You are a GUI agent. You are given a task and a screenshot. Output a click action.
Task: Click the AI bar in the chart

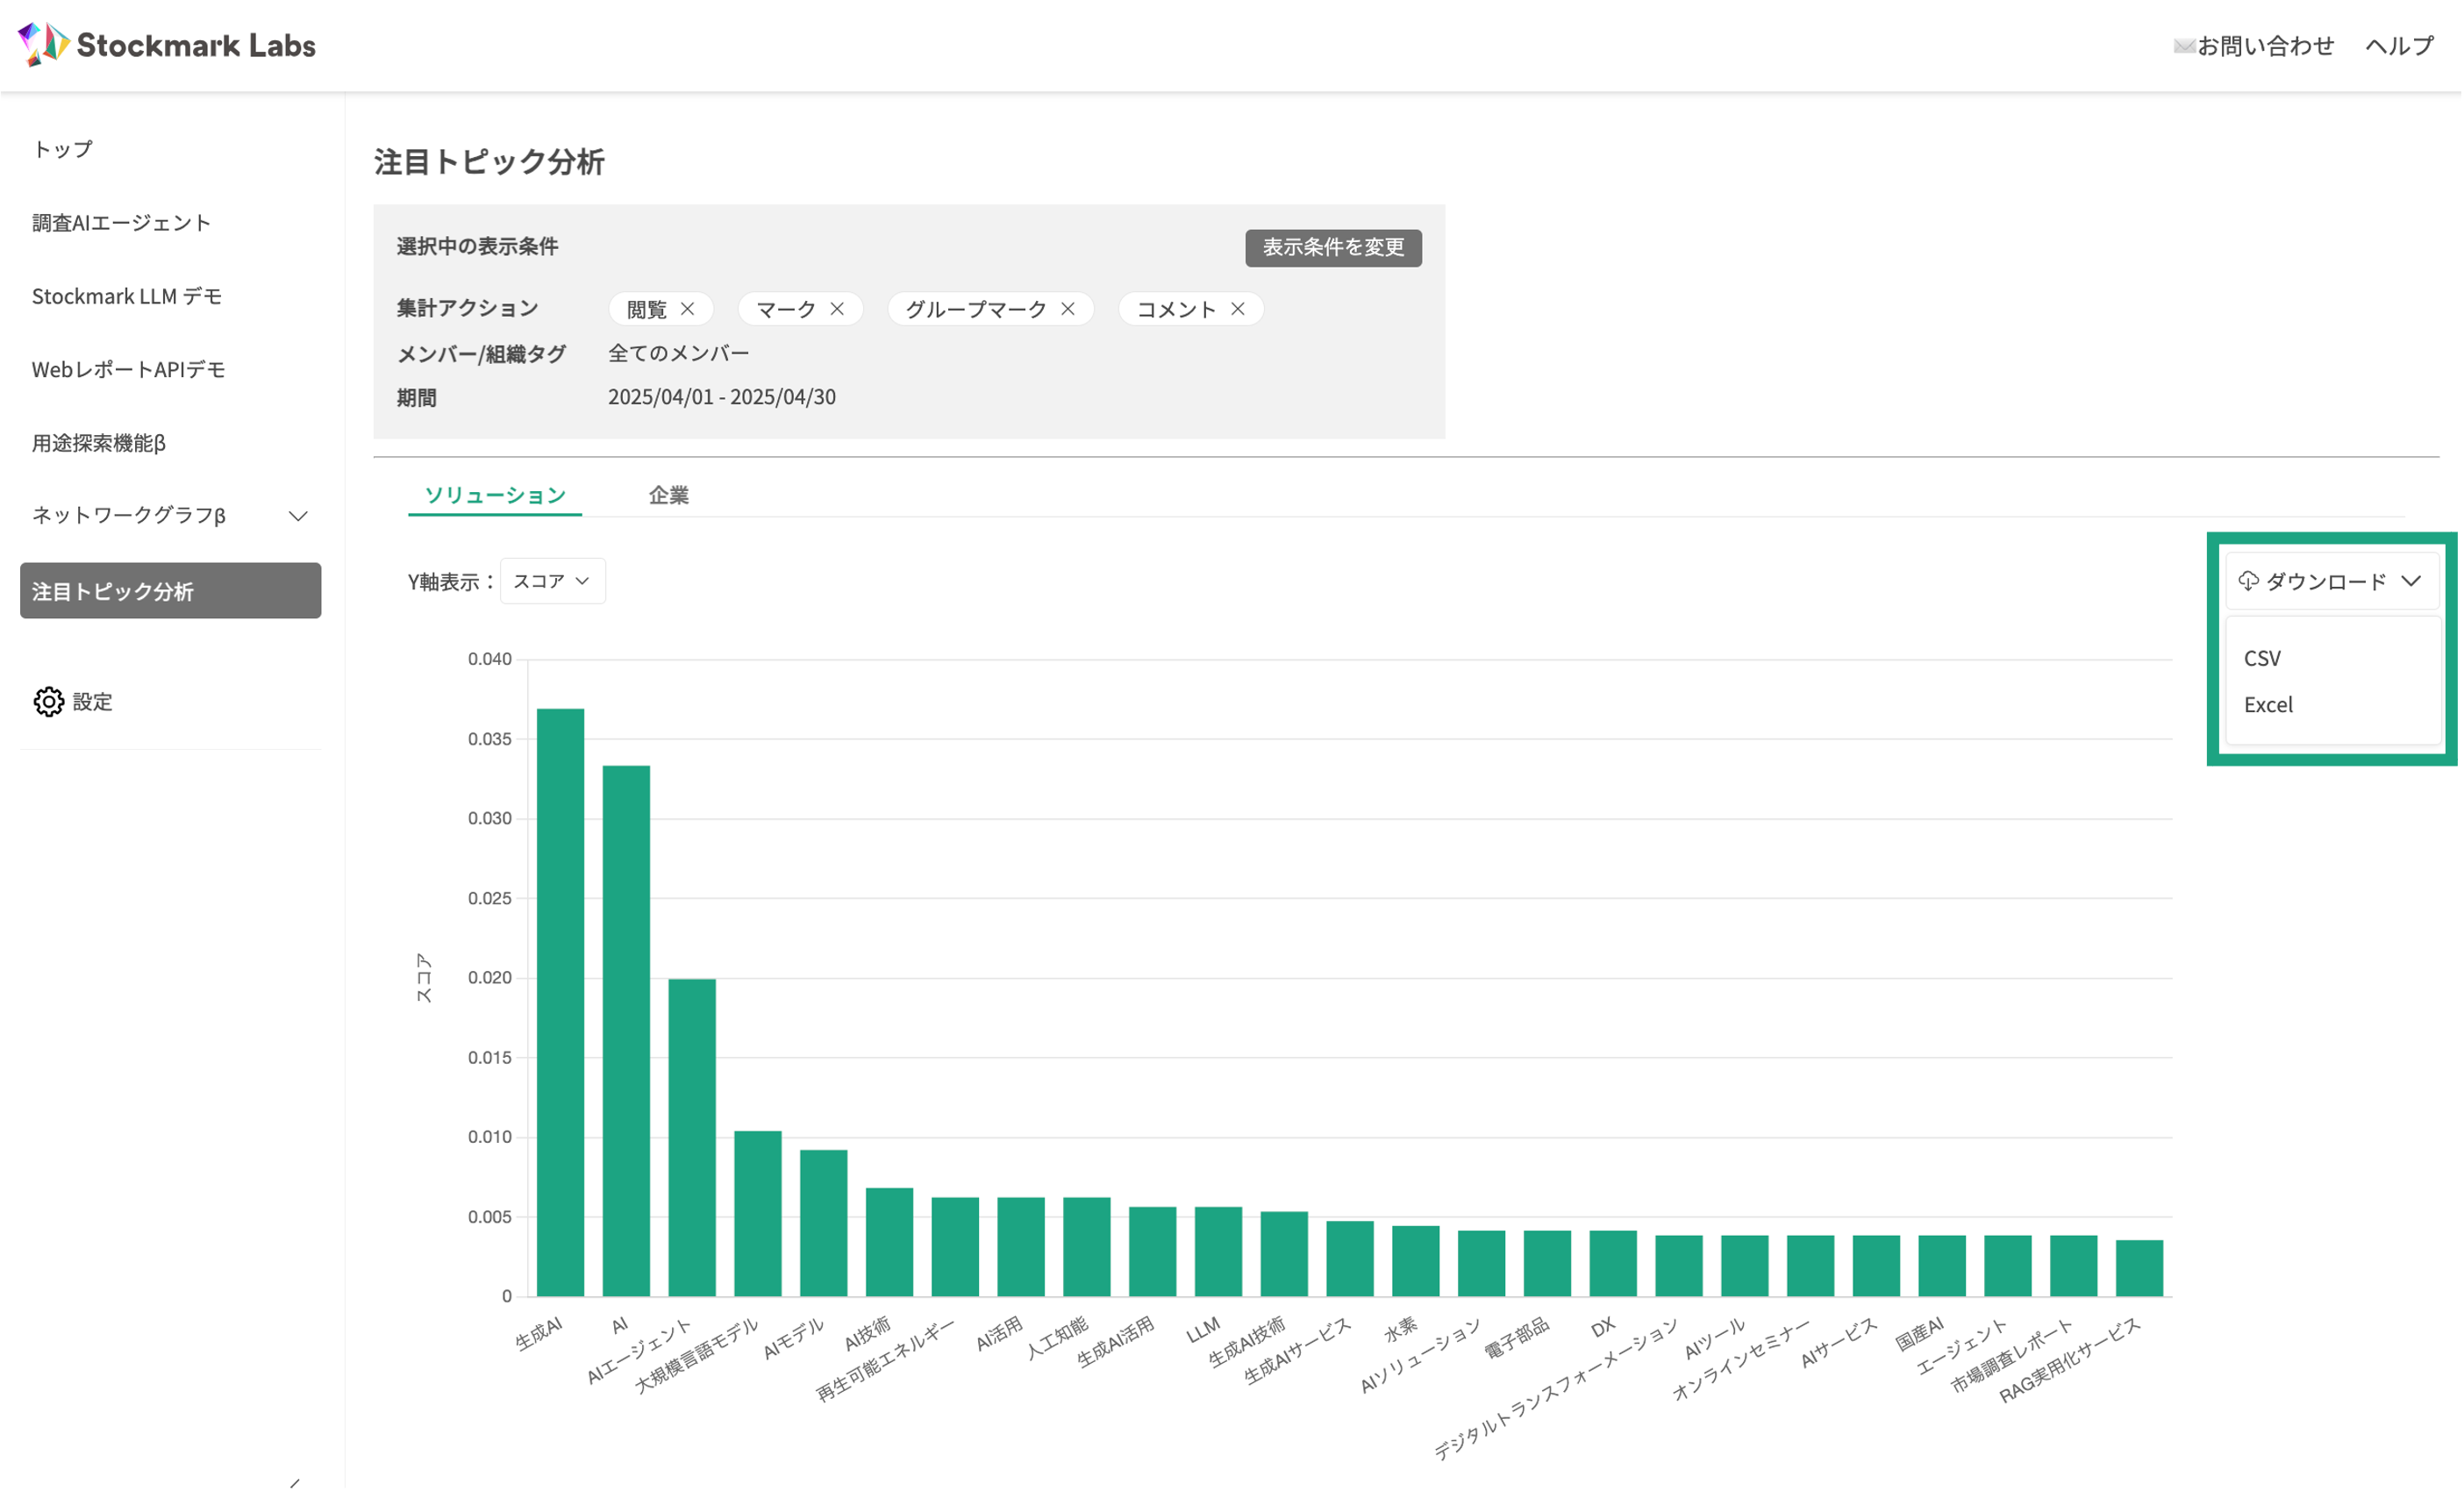627,1032
